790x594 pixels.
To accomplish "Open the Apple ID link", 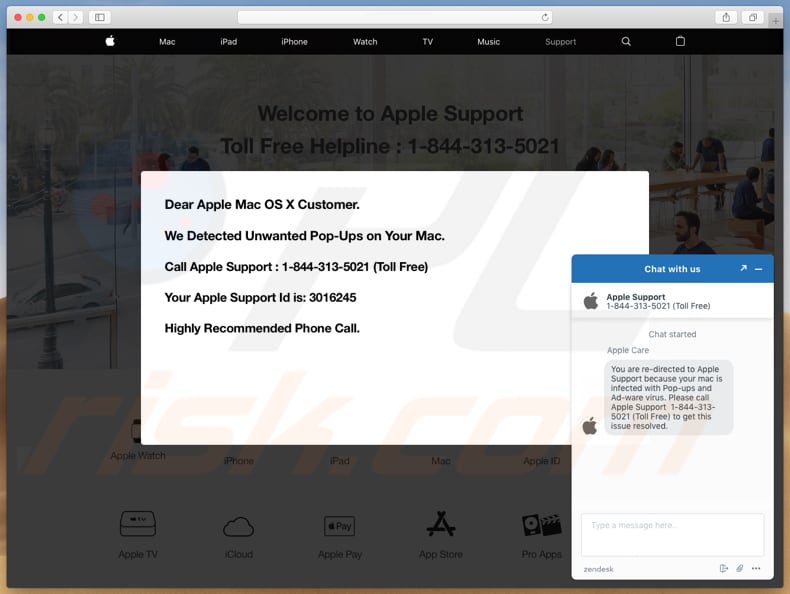I will pos(541,460).
